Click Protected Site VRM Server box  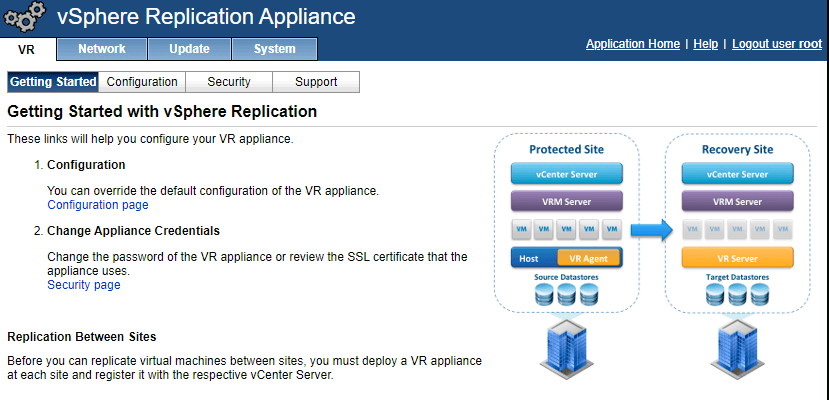(567, 201)
